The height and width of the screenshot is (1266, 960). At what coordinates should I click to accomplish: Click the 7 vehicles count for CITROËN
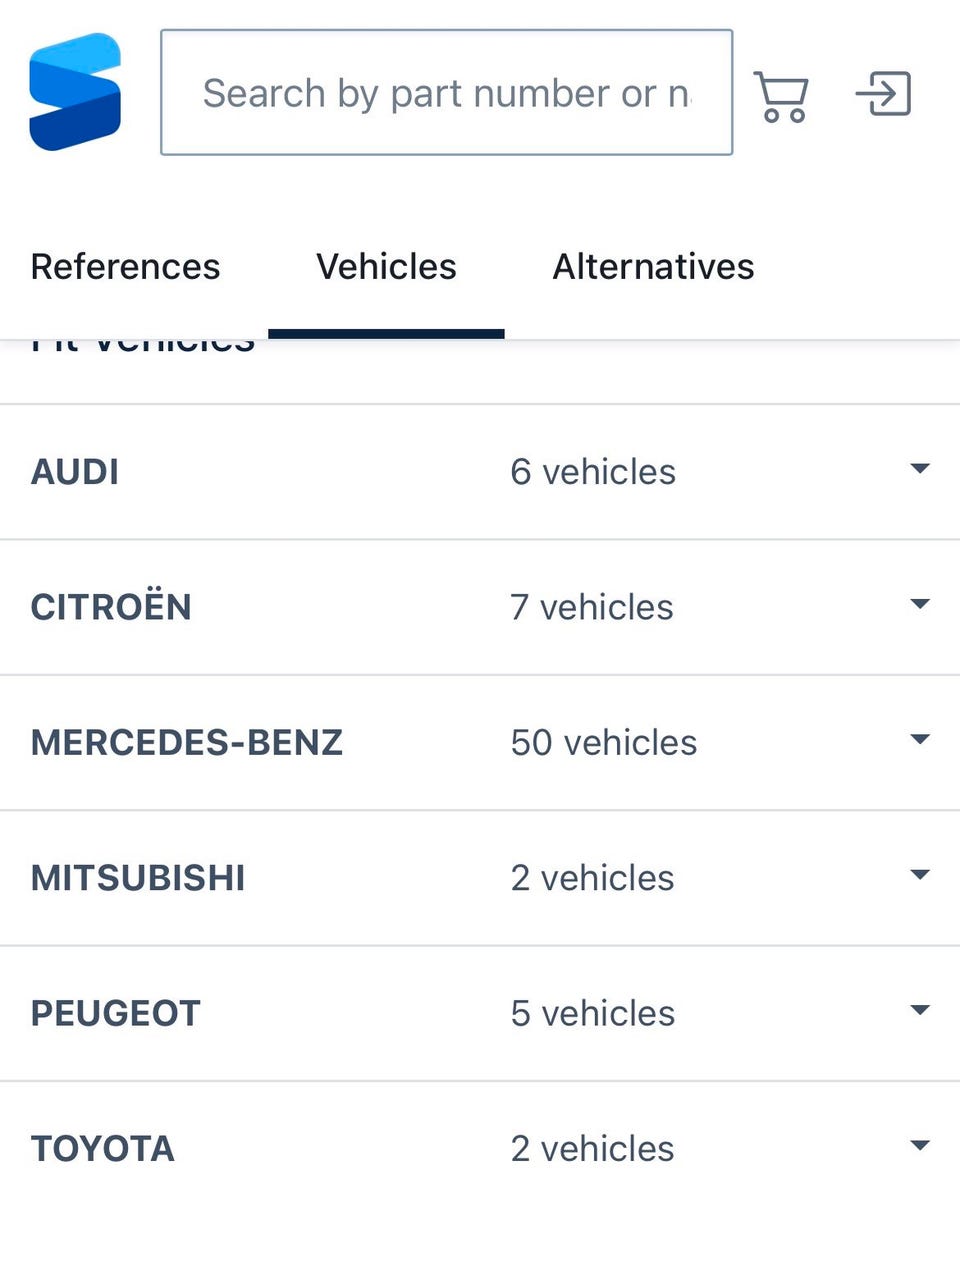click(x=591, y=607)
